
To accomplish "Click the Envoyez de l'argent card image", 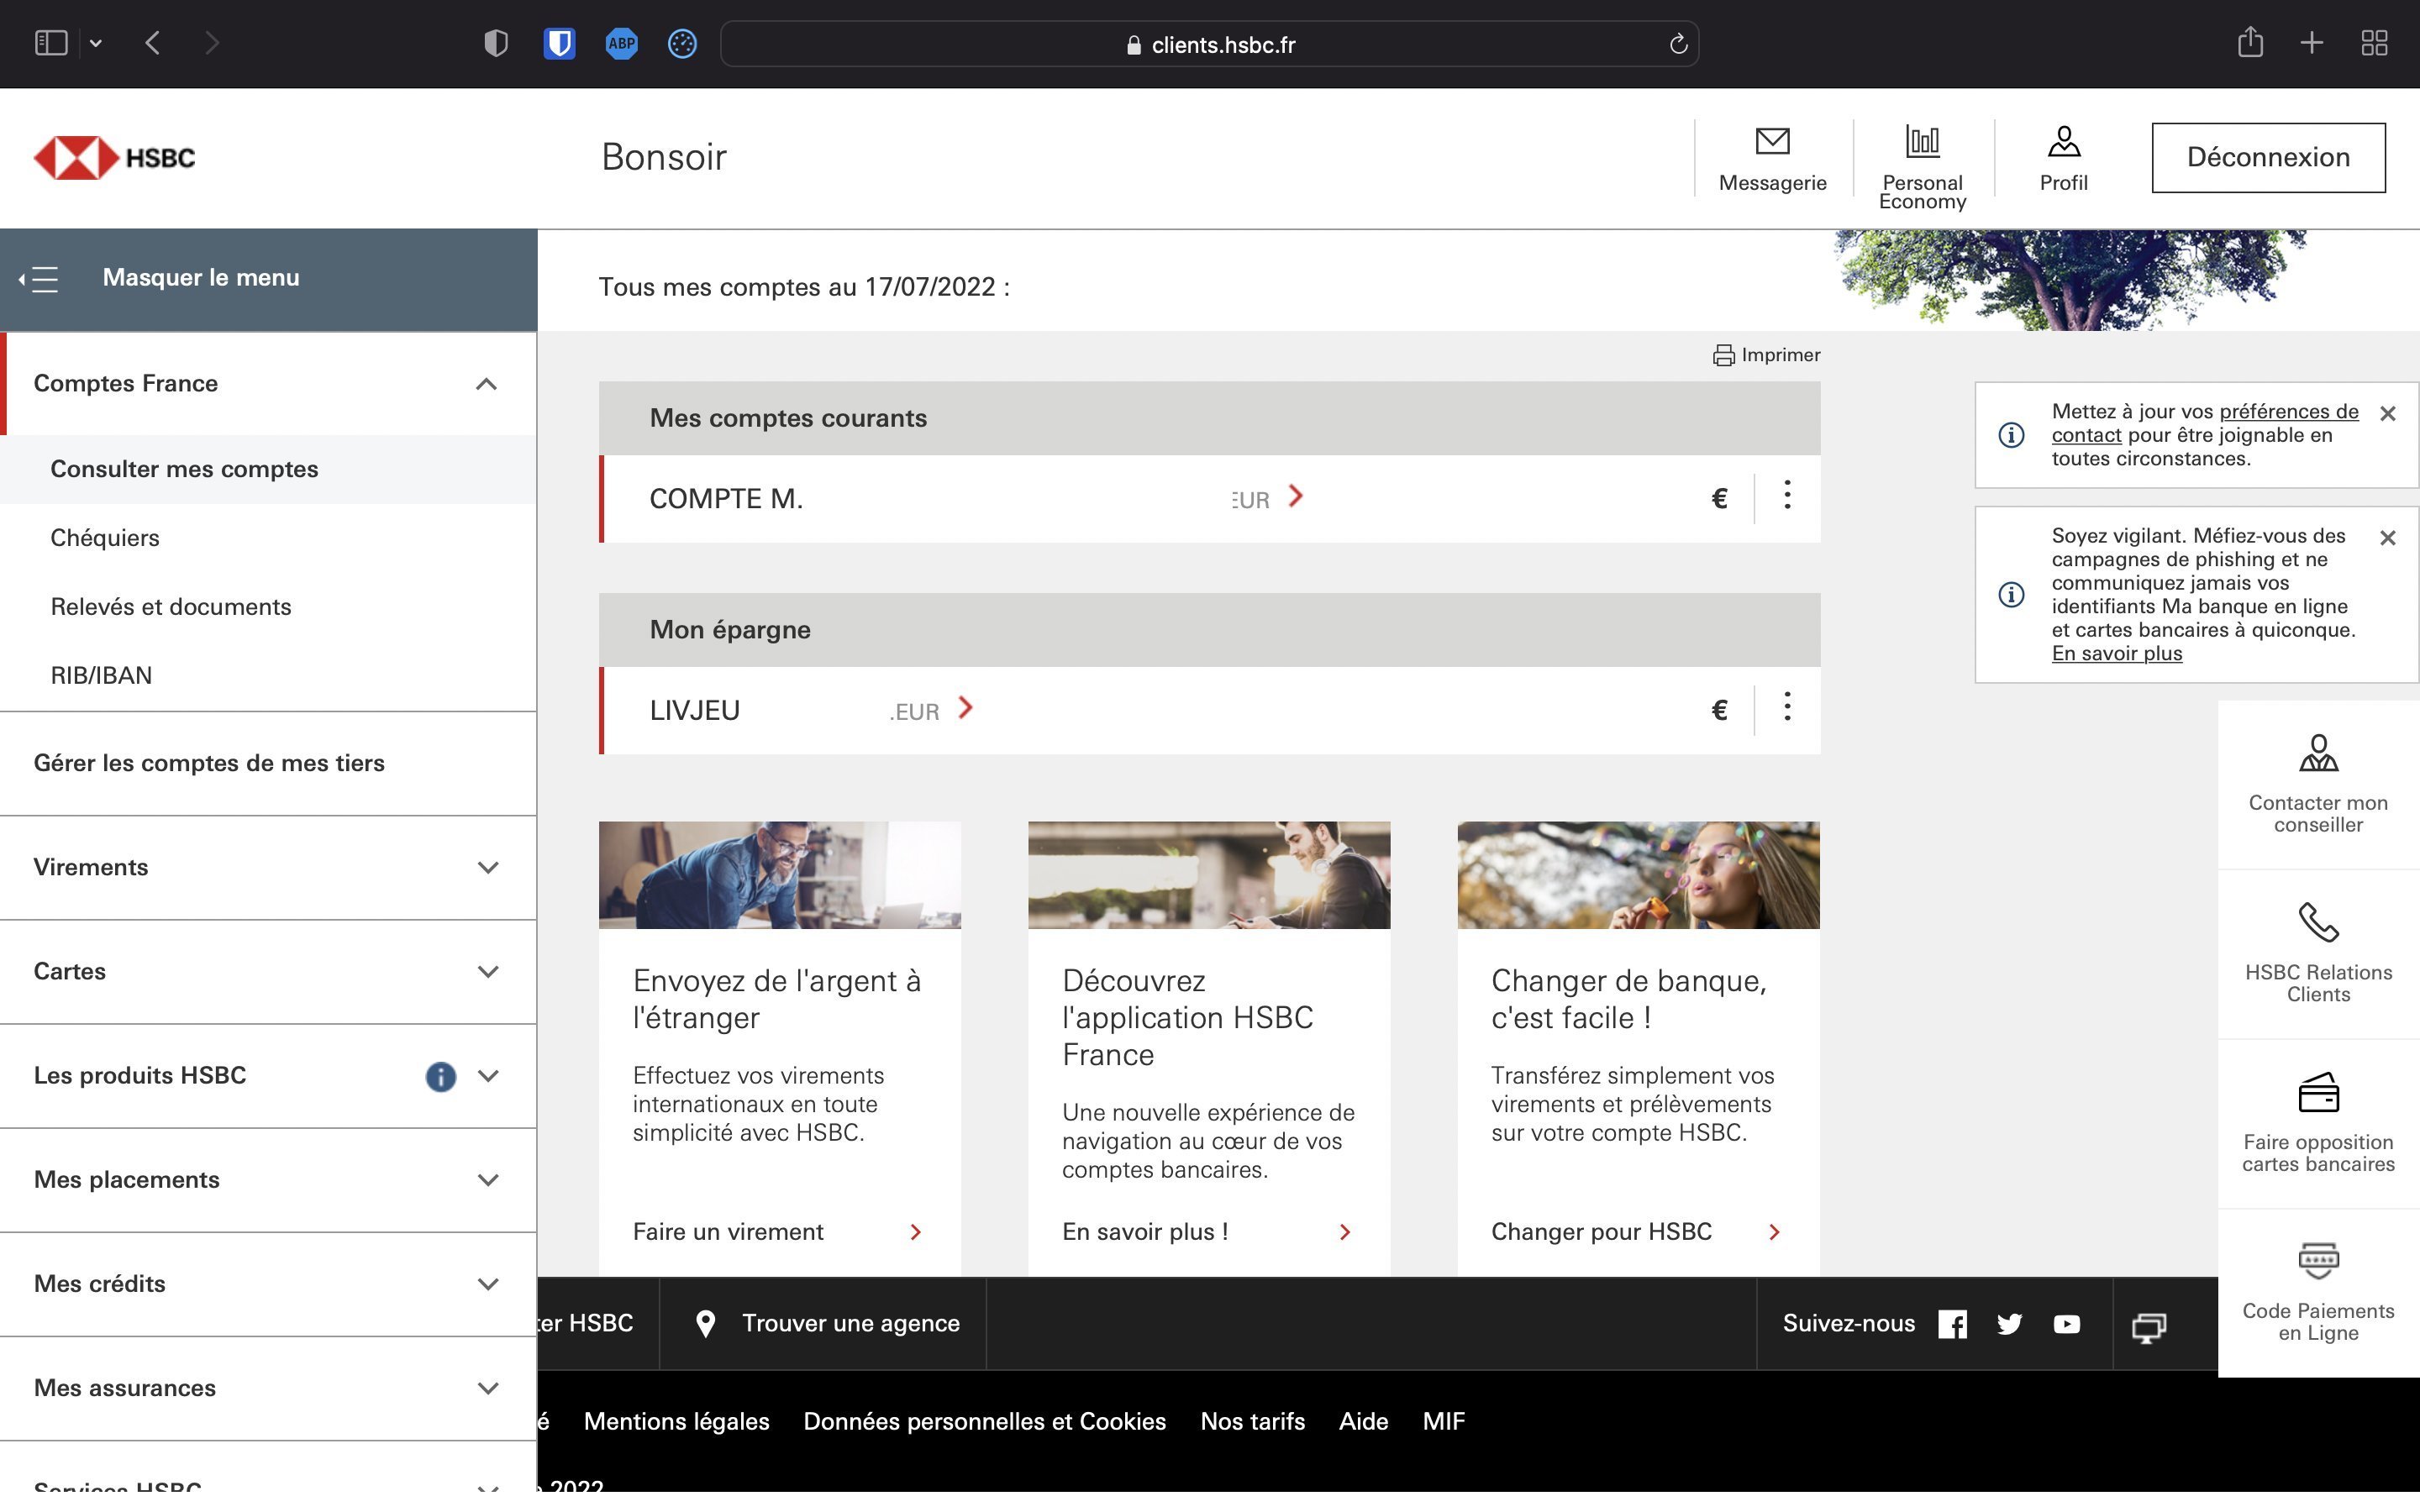I will click(780, 876).
